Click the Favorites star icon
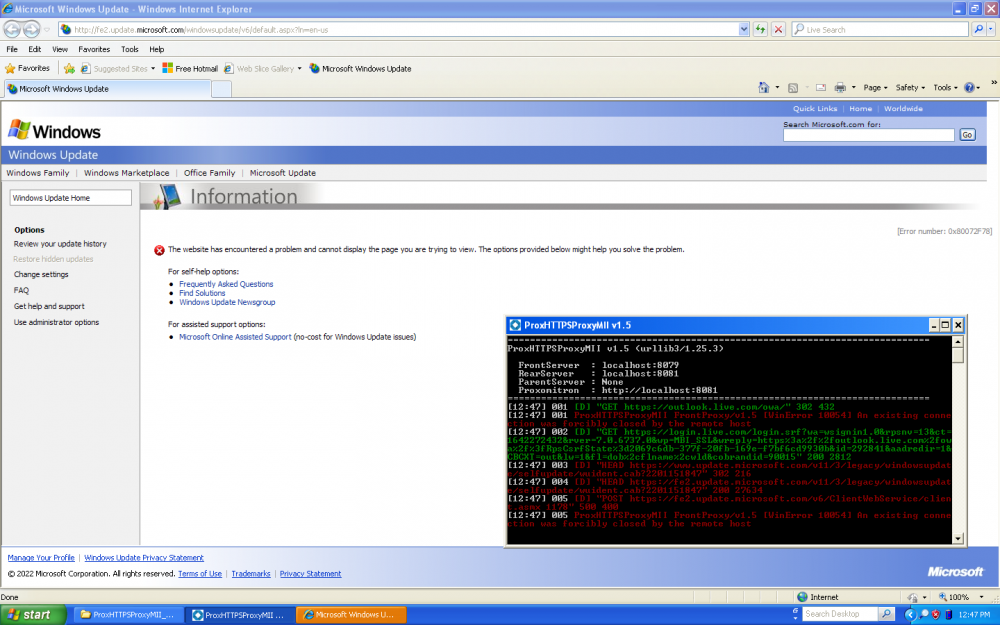1000x625 pixels. click(11, 67)
